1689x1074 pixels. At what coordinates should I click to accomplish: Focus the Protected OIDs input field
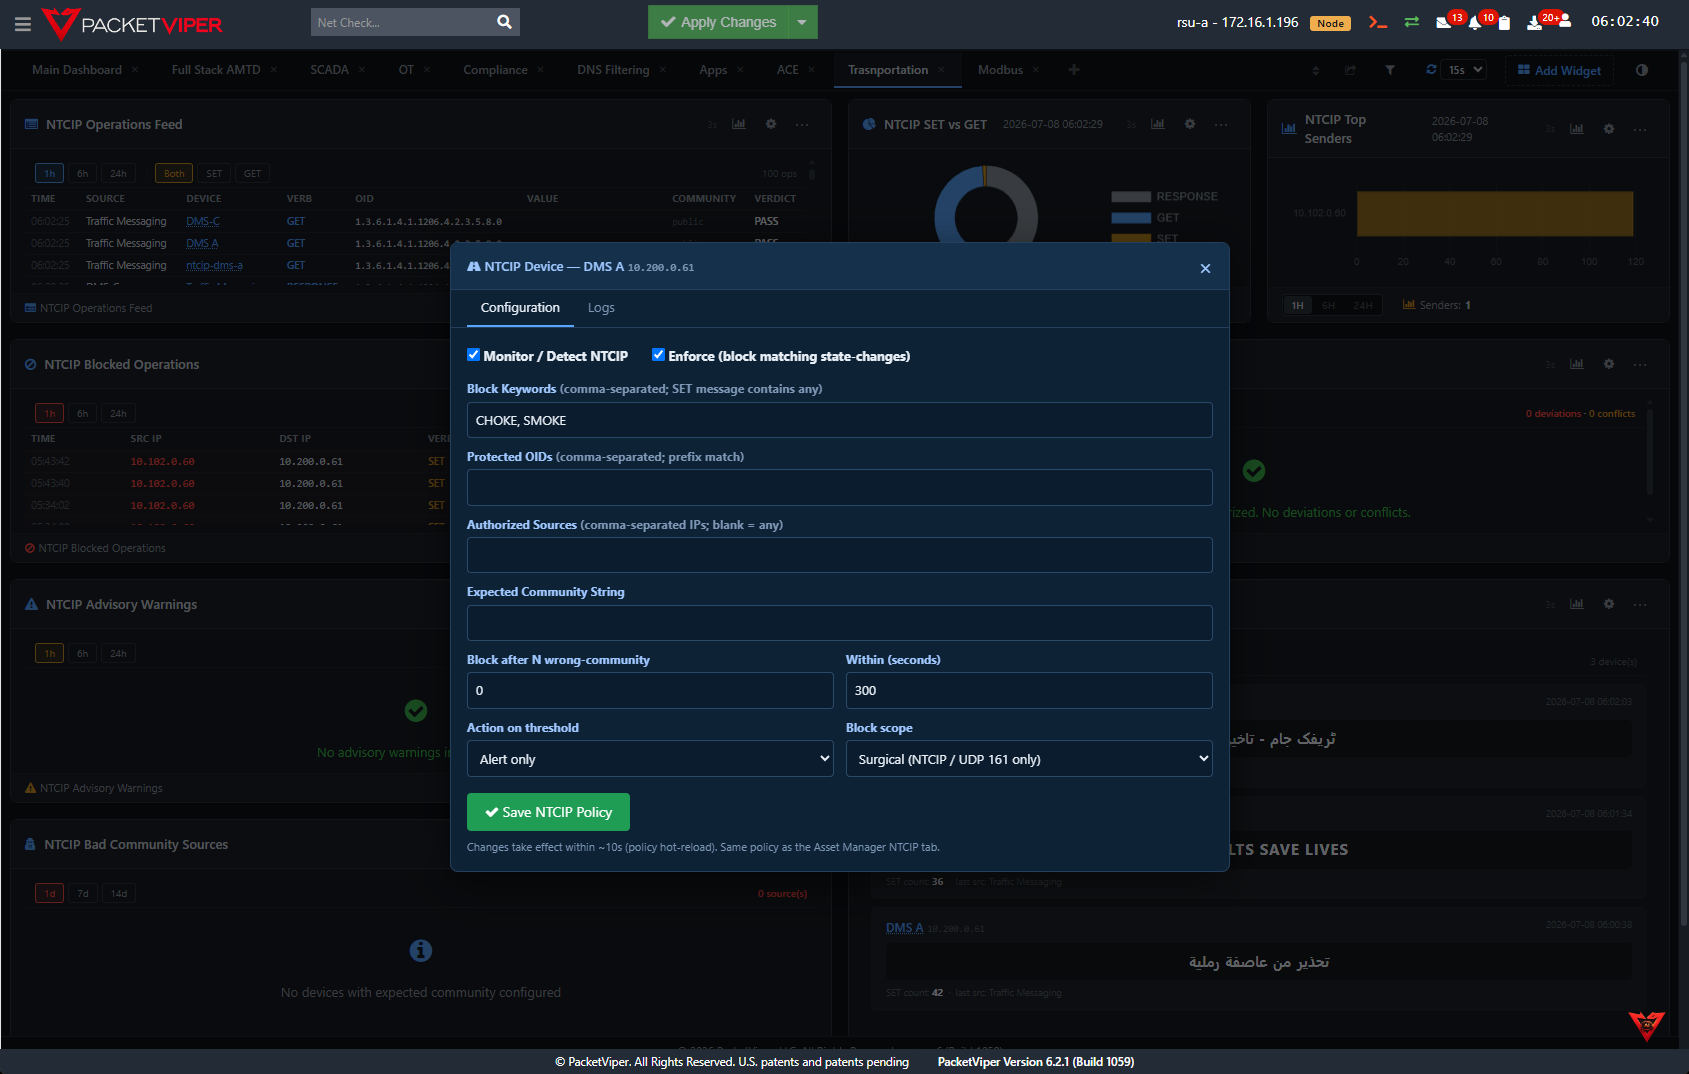[840, 488]
